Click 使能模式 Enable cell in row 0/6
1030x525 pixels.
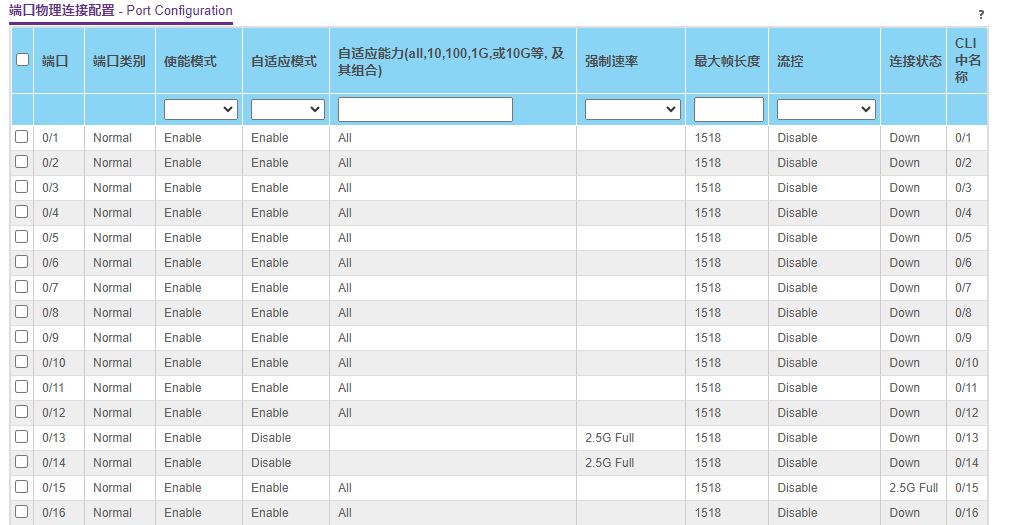point(183,263)
